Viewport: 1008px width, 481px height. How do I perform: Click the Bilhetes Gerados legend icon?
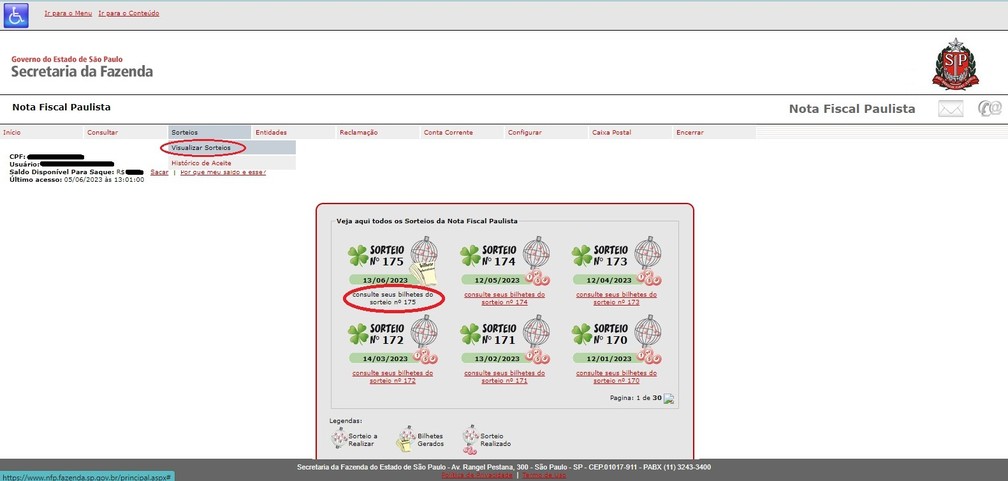406,439
